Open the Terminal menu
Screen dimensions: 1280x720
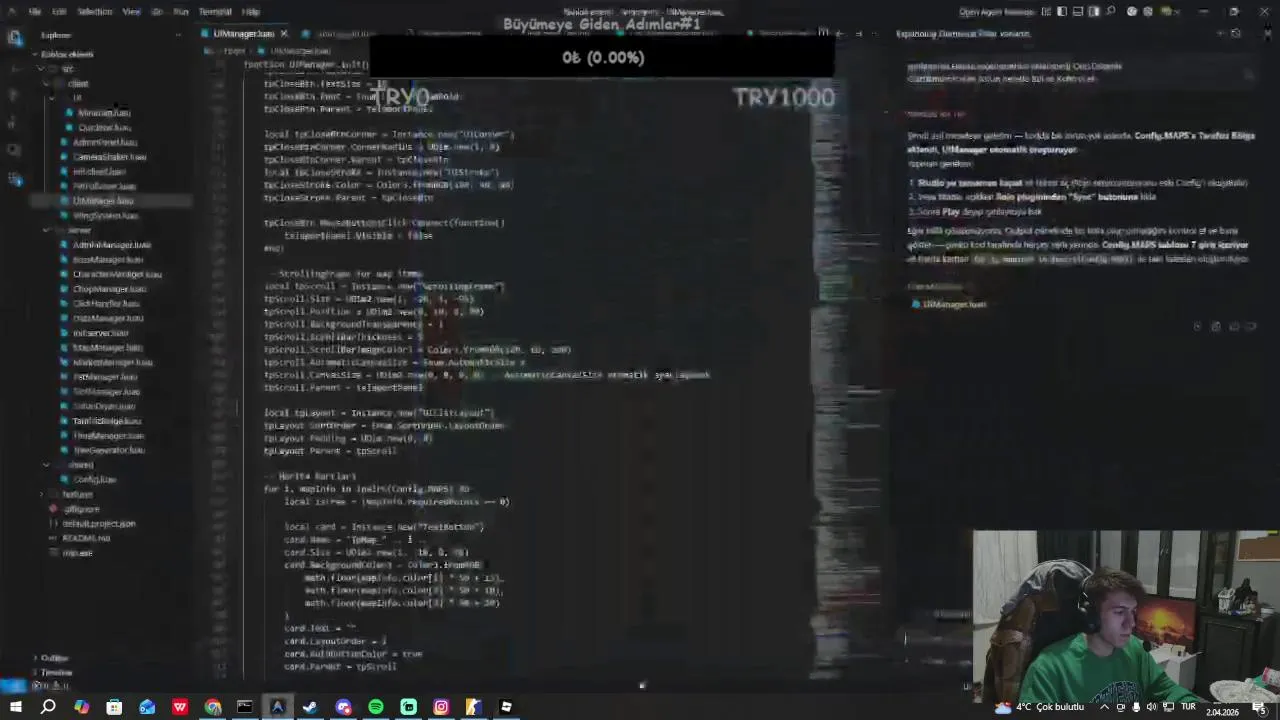coord(215,12)
